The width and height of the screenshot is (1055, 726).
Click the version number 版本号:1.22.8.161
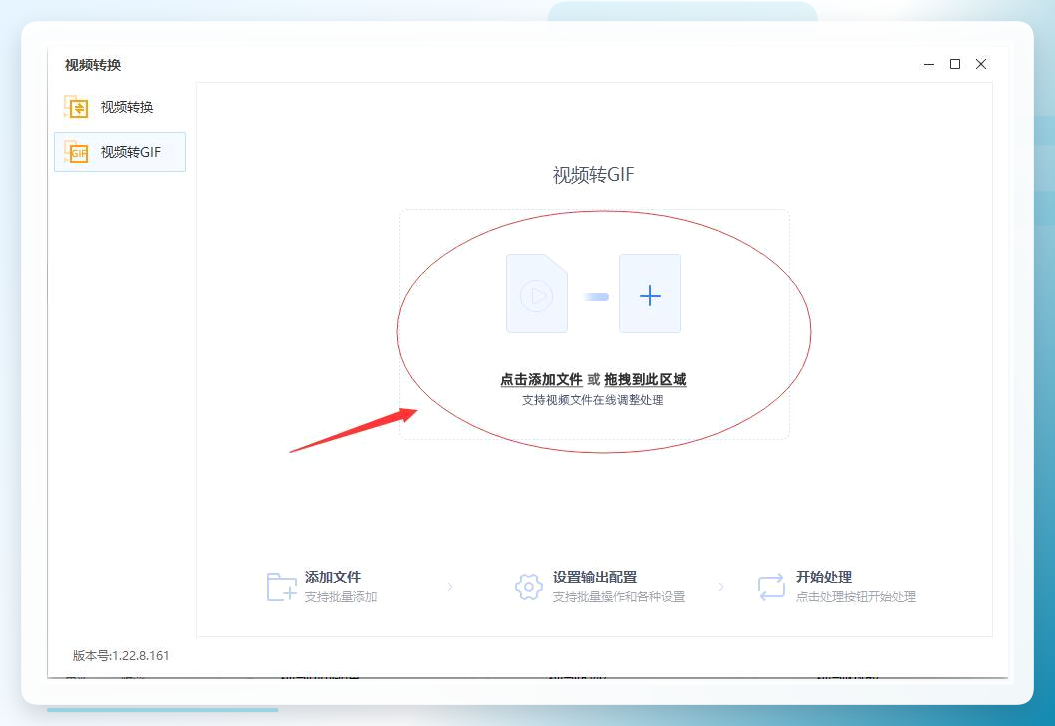(x=121, y=655)
